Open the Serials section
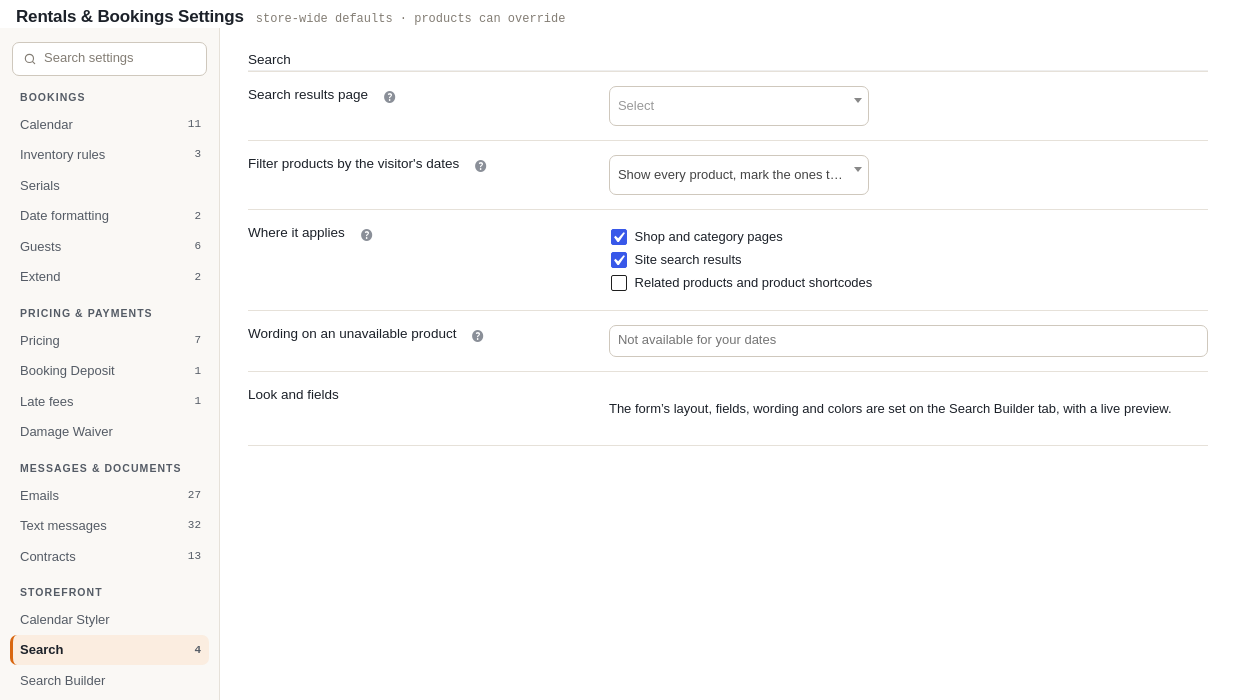 click(110, 186)
